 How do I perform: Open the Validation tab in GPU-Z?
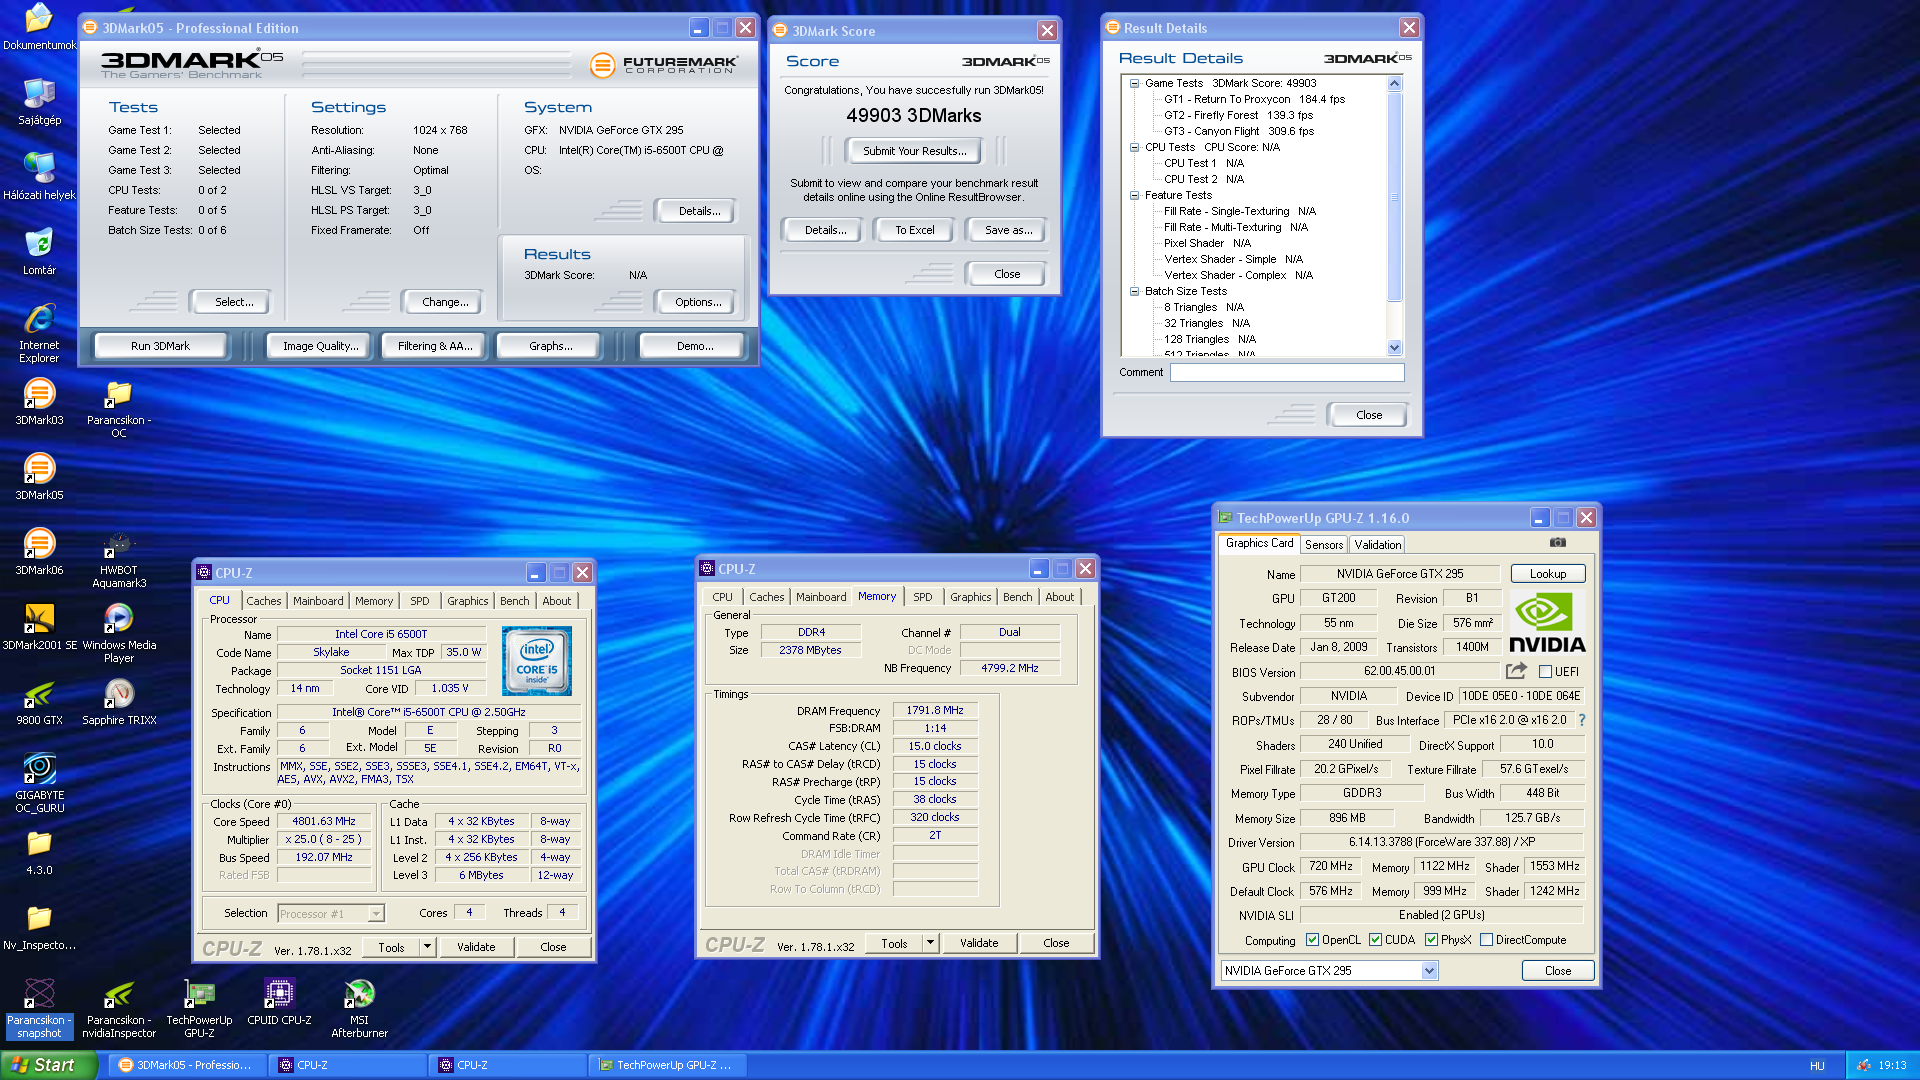coord(1378,545)
